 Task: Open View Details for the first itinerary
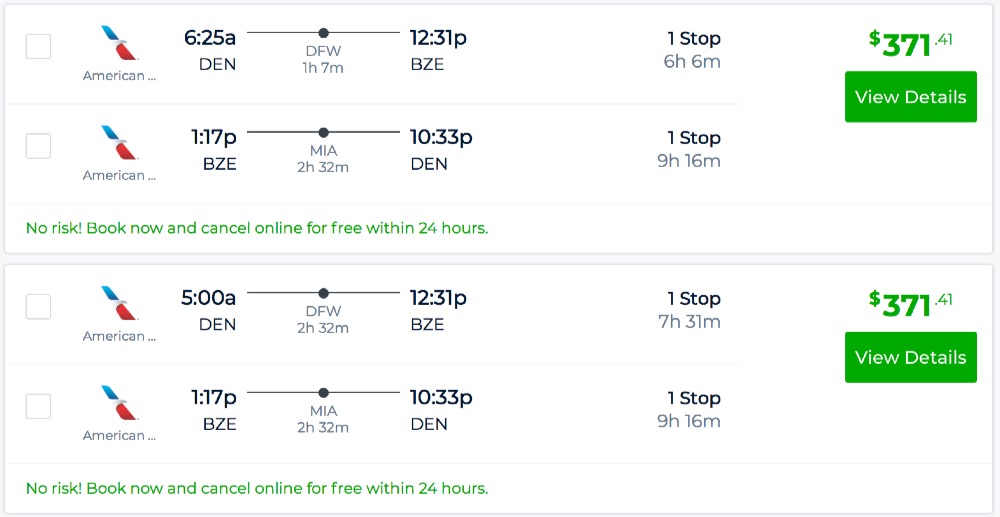pyautogui.click(x=910, y=97)
